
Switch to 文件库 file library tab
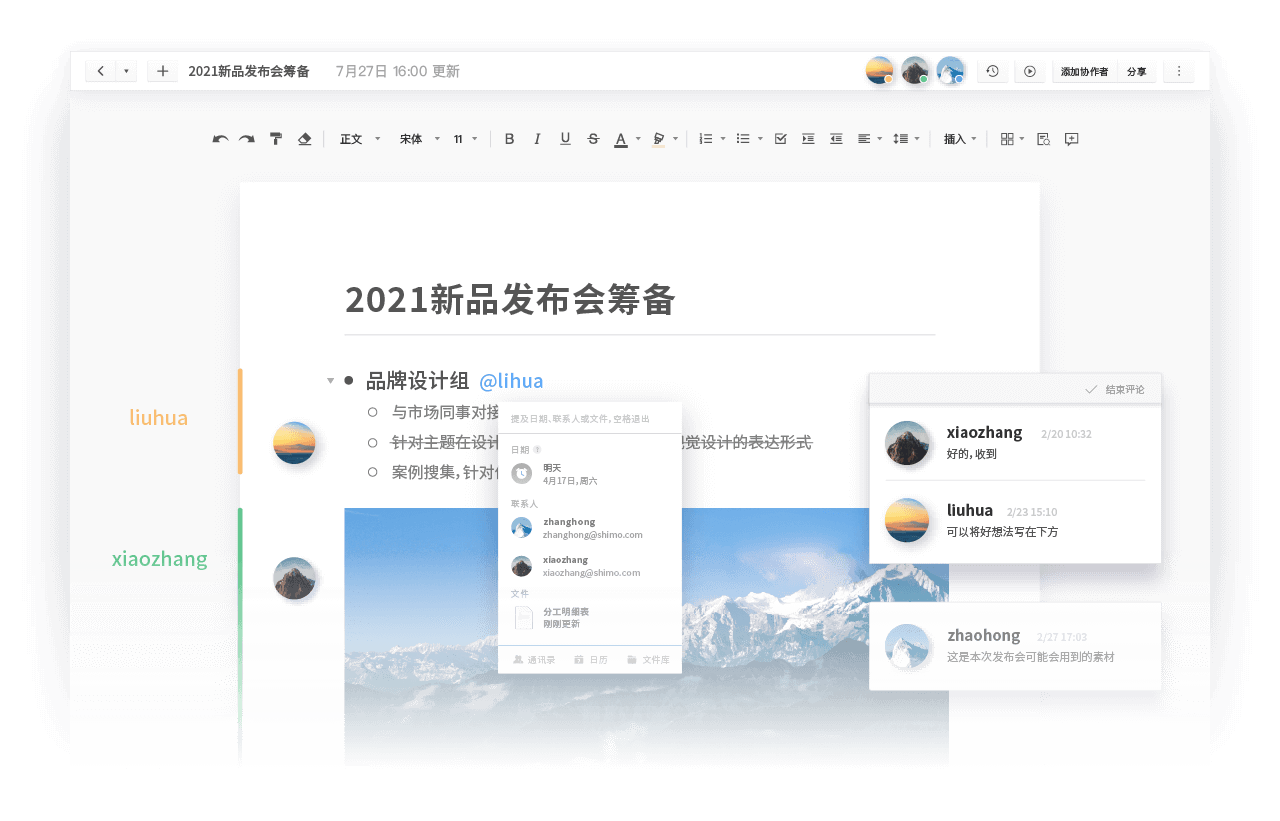point(648,660)
